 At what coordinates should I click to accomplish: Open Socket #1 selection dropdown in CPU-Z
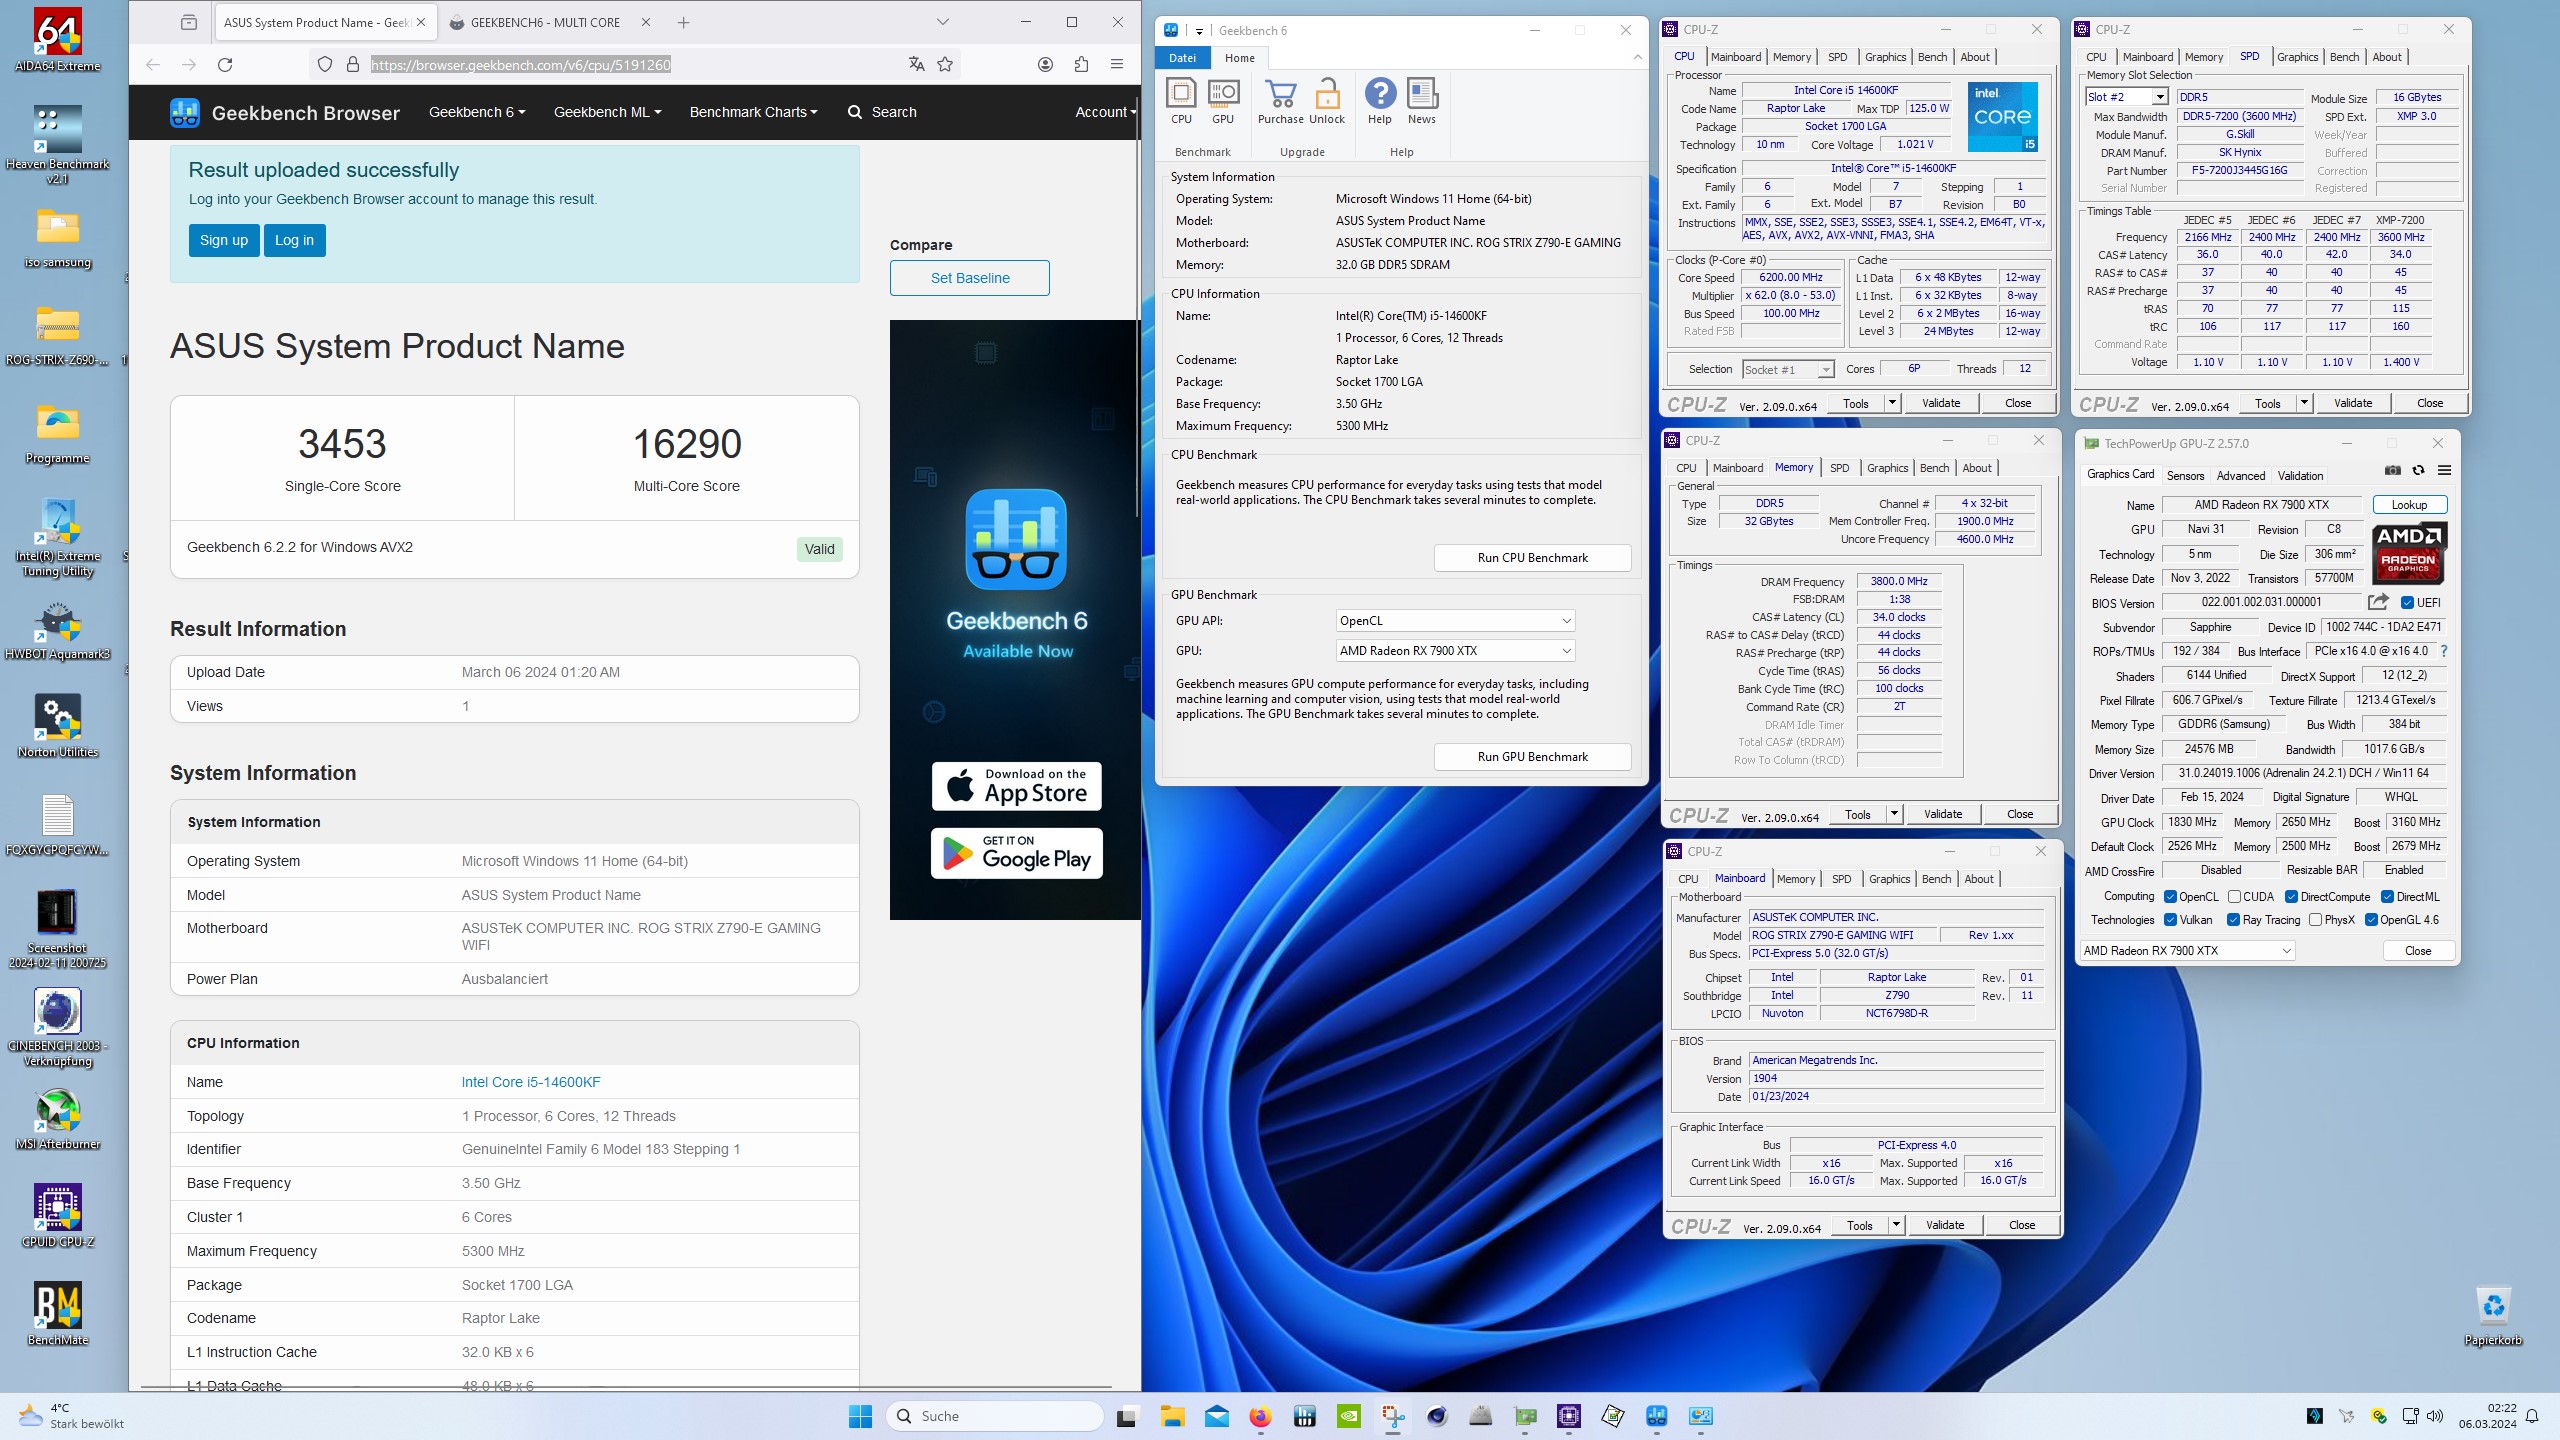coord(1788,370)
